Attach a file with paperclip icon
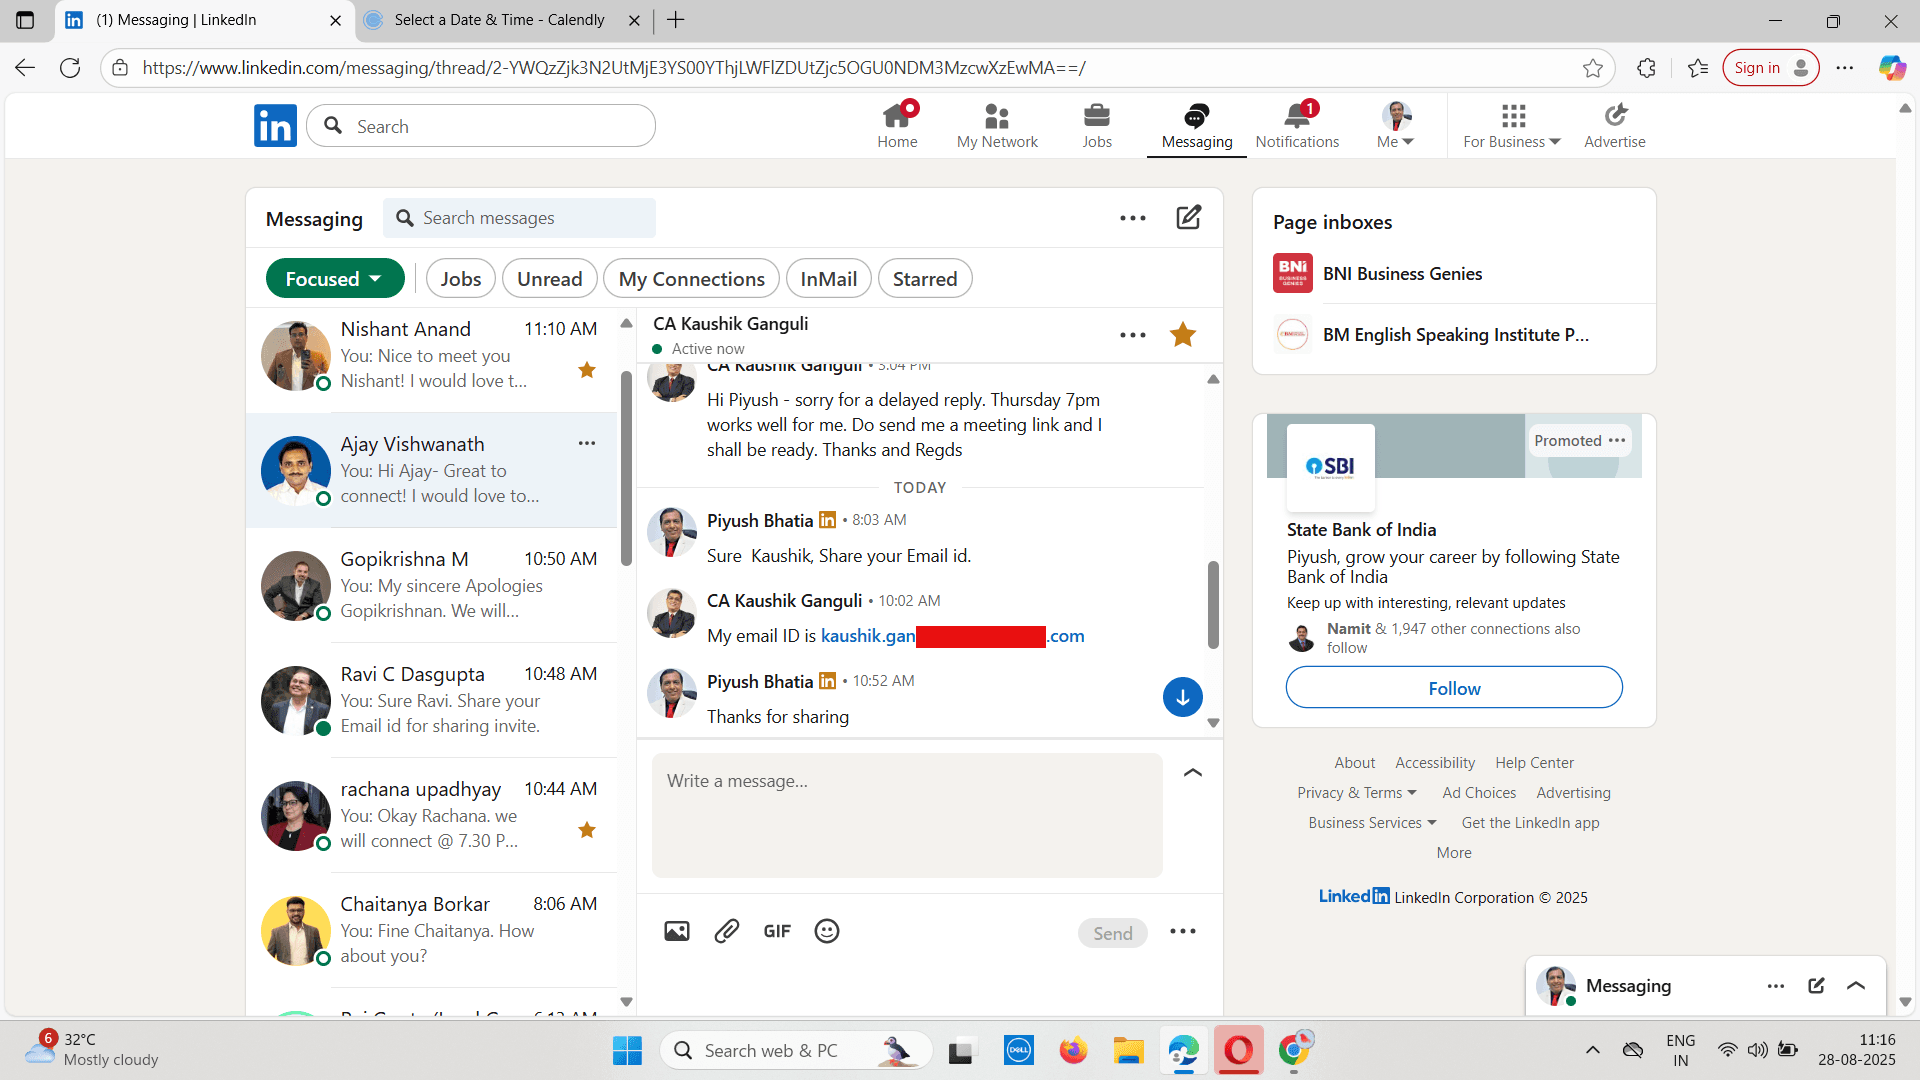The image size is (1920, 1080). [727, 931]
